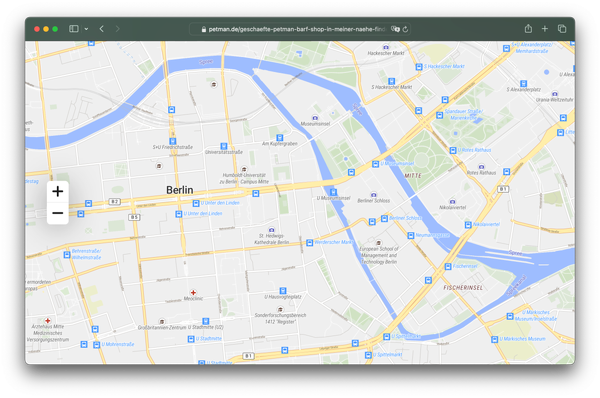Select the Fischerinsel transit stop icon
Image resolution: width=600 pixels, height=398 pixels.
pos(448,266)
